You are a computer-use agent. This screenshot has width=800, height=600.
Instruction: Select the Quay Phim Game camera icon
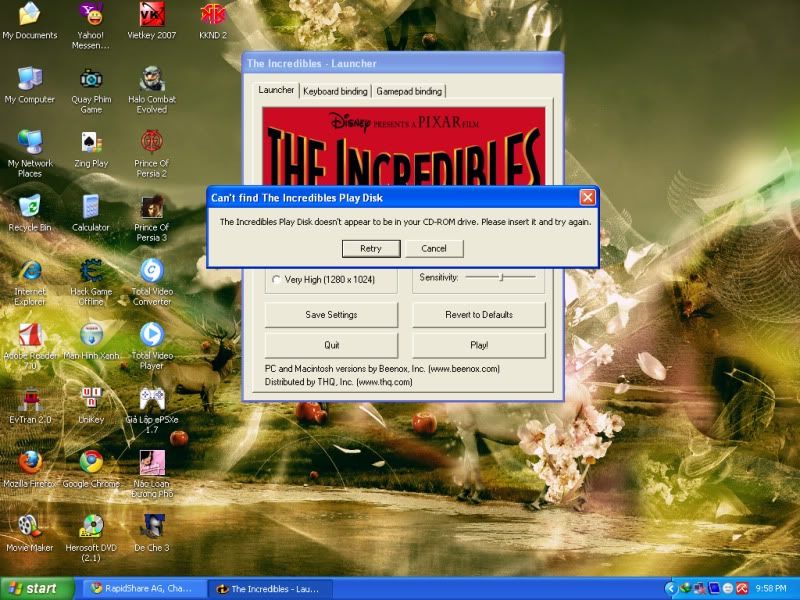91,90
